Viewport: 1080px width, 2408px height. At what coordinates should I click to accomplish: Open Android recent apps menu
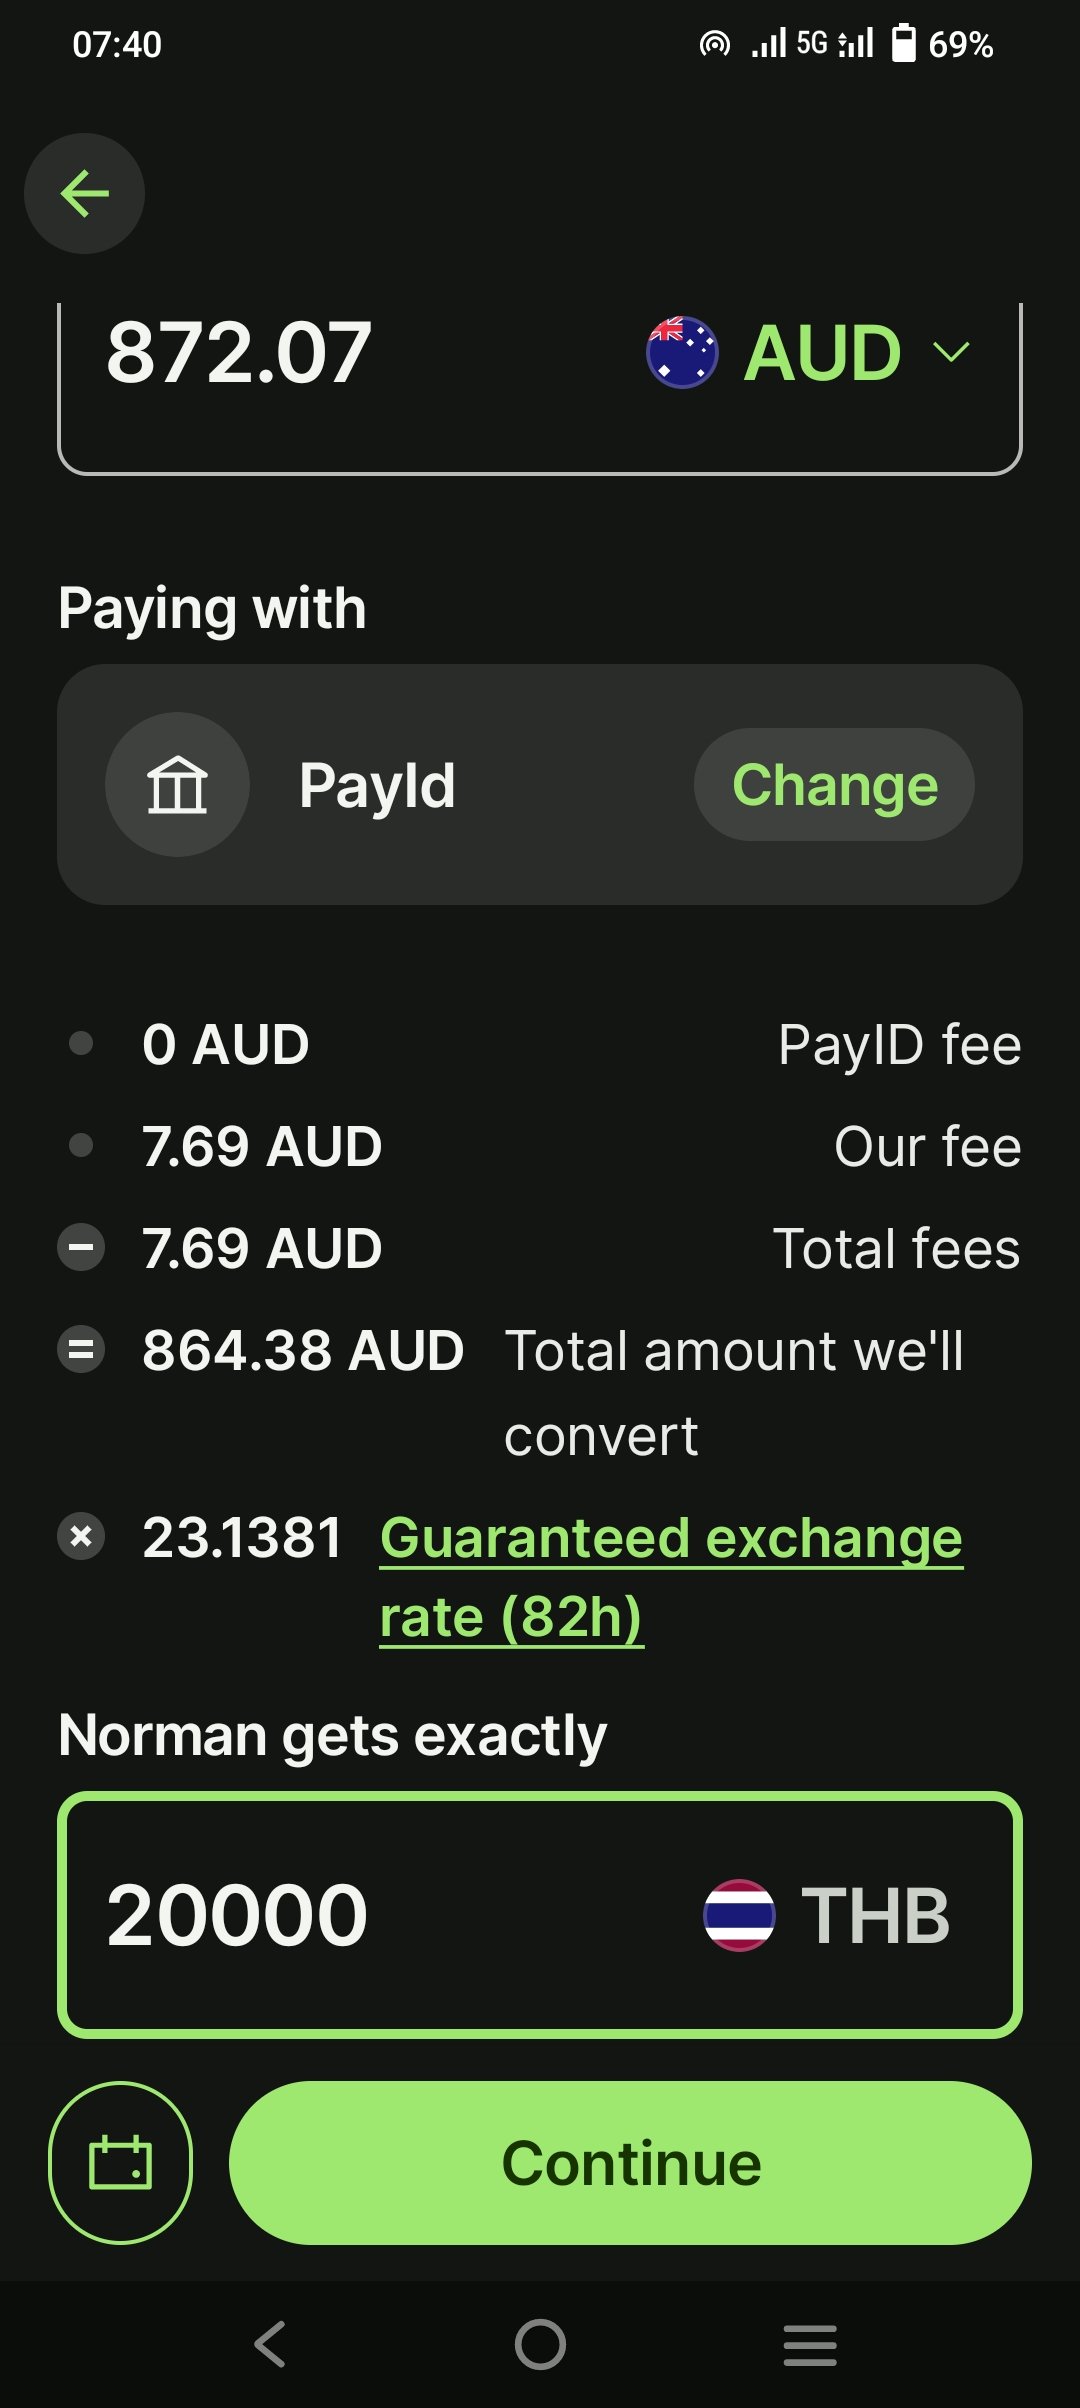coord(810,2344)
